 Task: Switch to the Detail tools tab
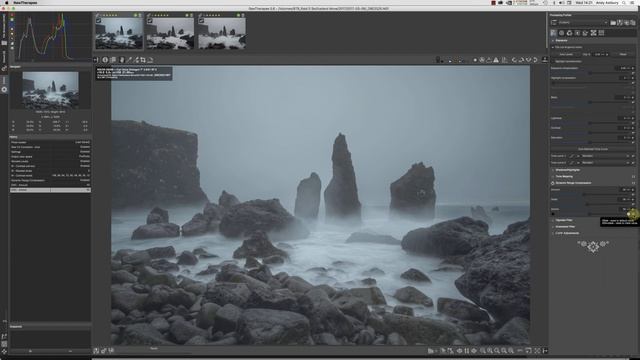[x=562, y=33]
